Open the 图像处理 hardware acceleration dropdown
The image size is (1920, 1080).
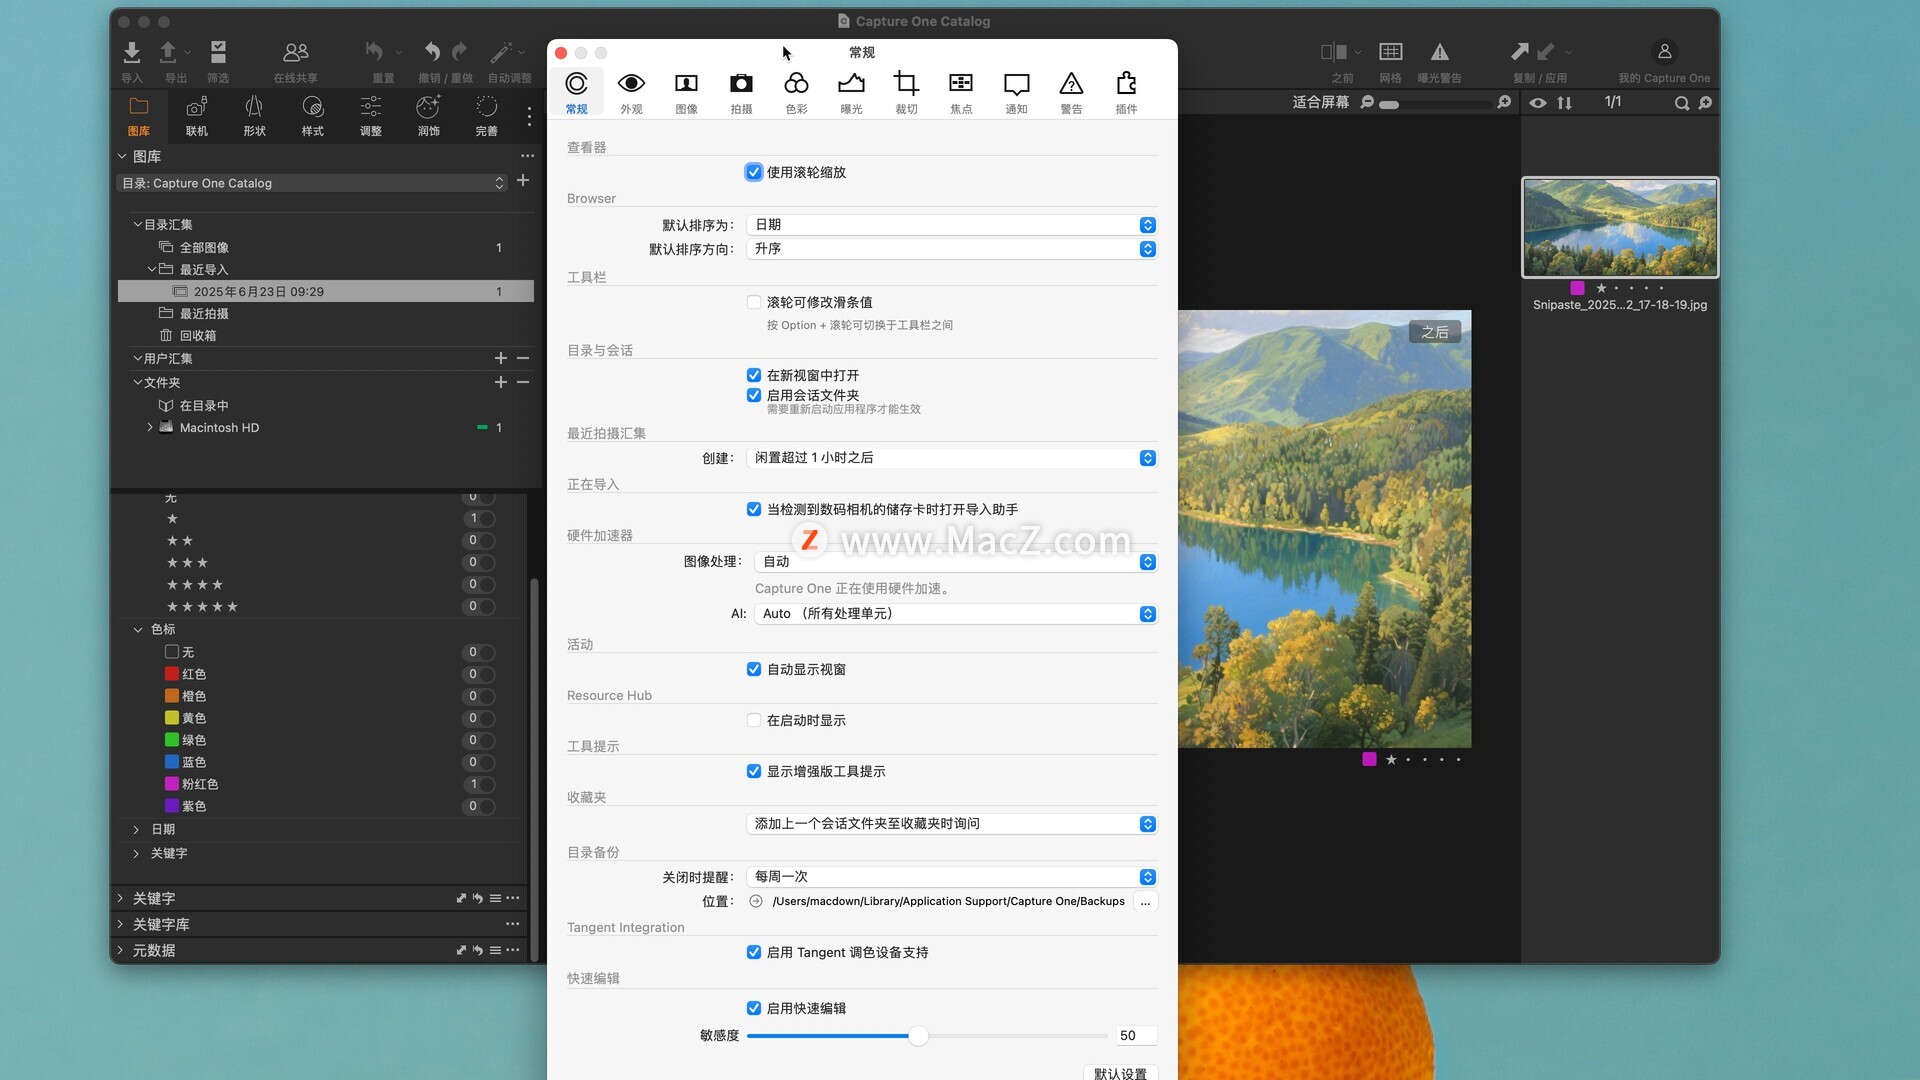point(956,562)
